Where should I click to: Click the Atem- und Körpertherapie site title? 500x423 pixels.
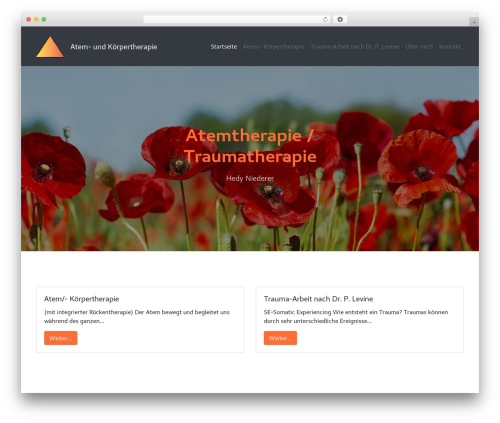click(x=114, y=47)
